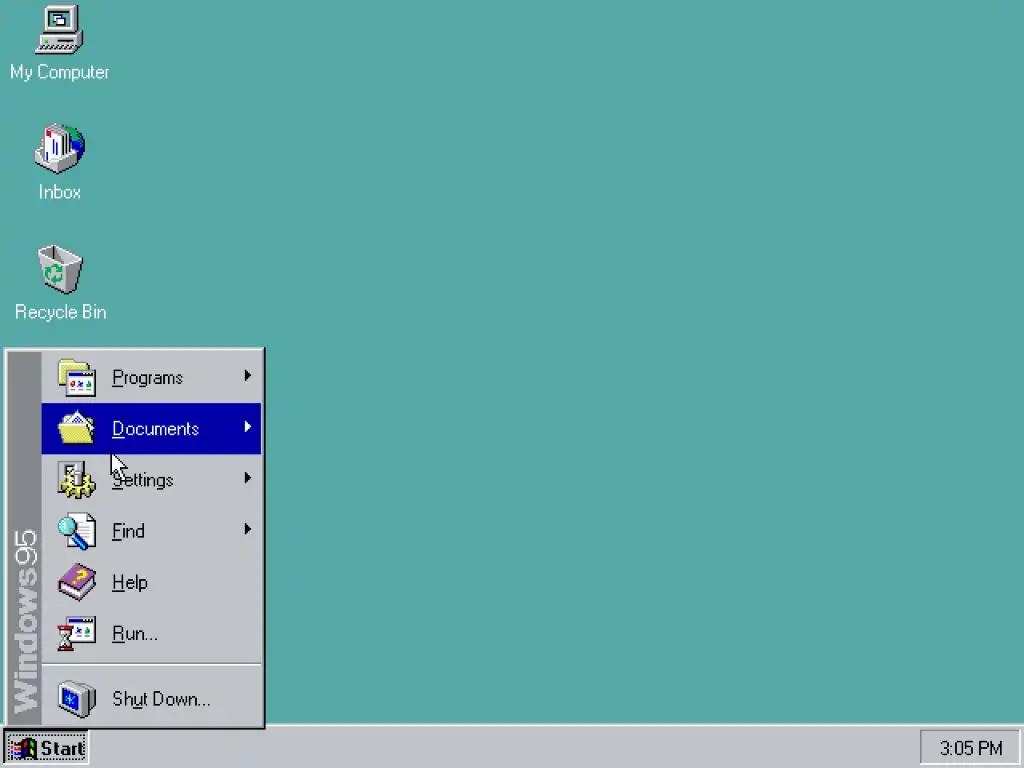
Task: Click the Shut Down monitor icon
Action: [x=76, y=699]
